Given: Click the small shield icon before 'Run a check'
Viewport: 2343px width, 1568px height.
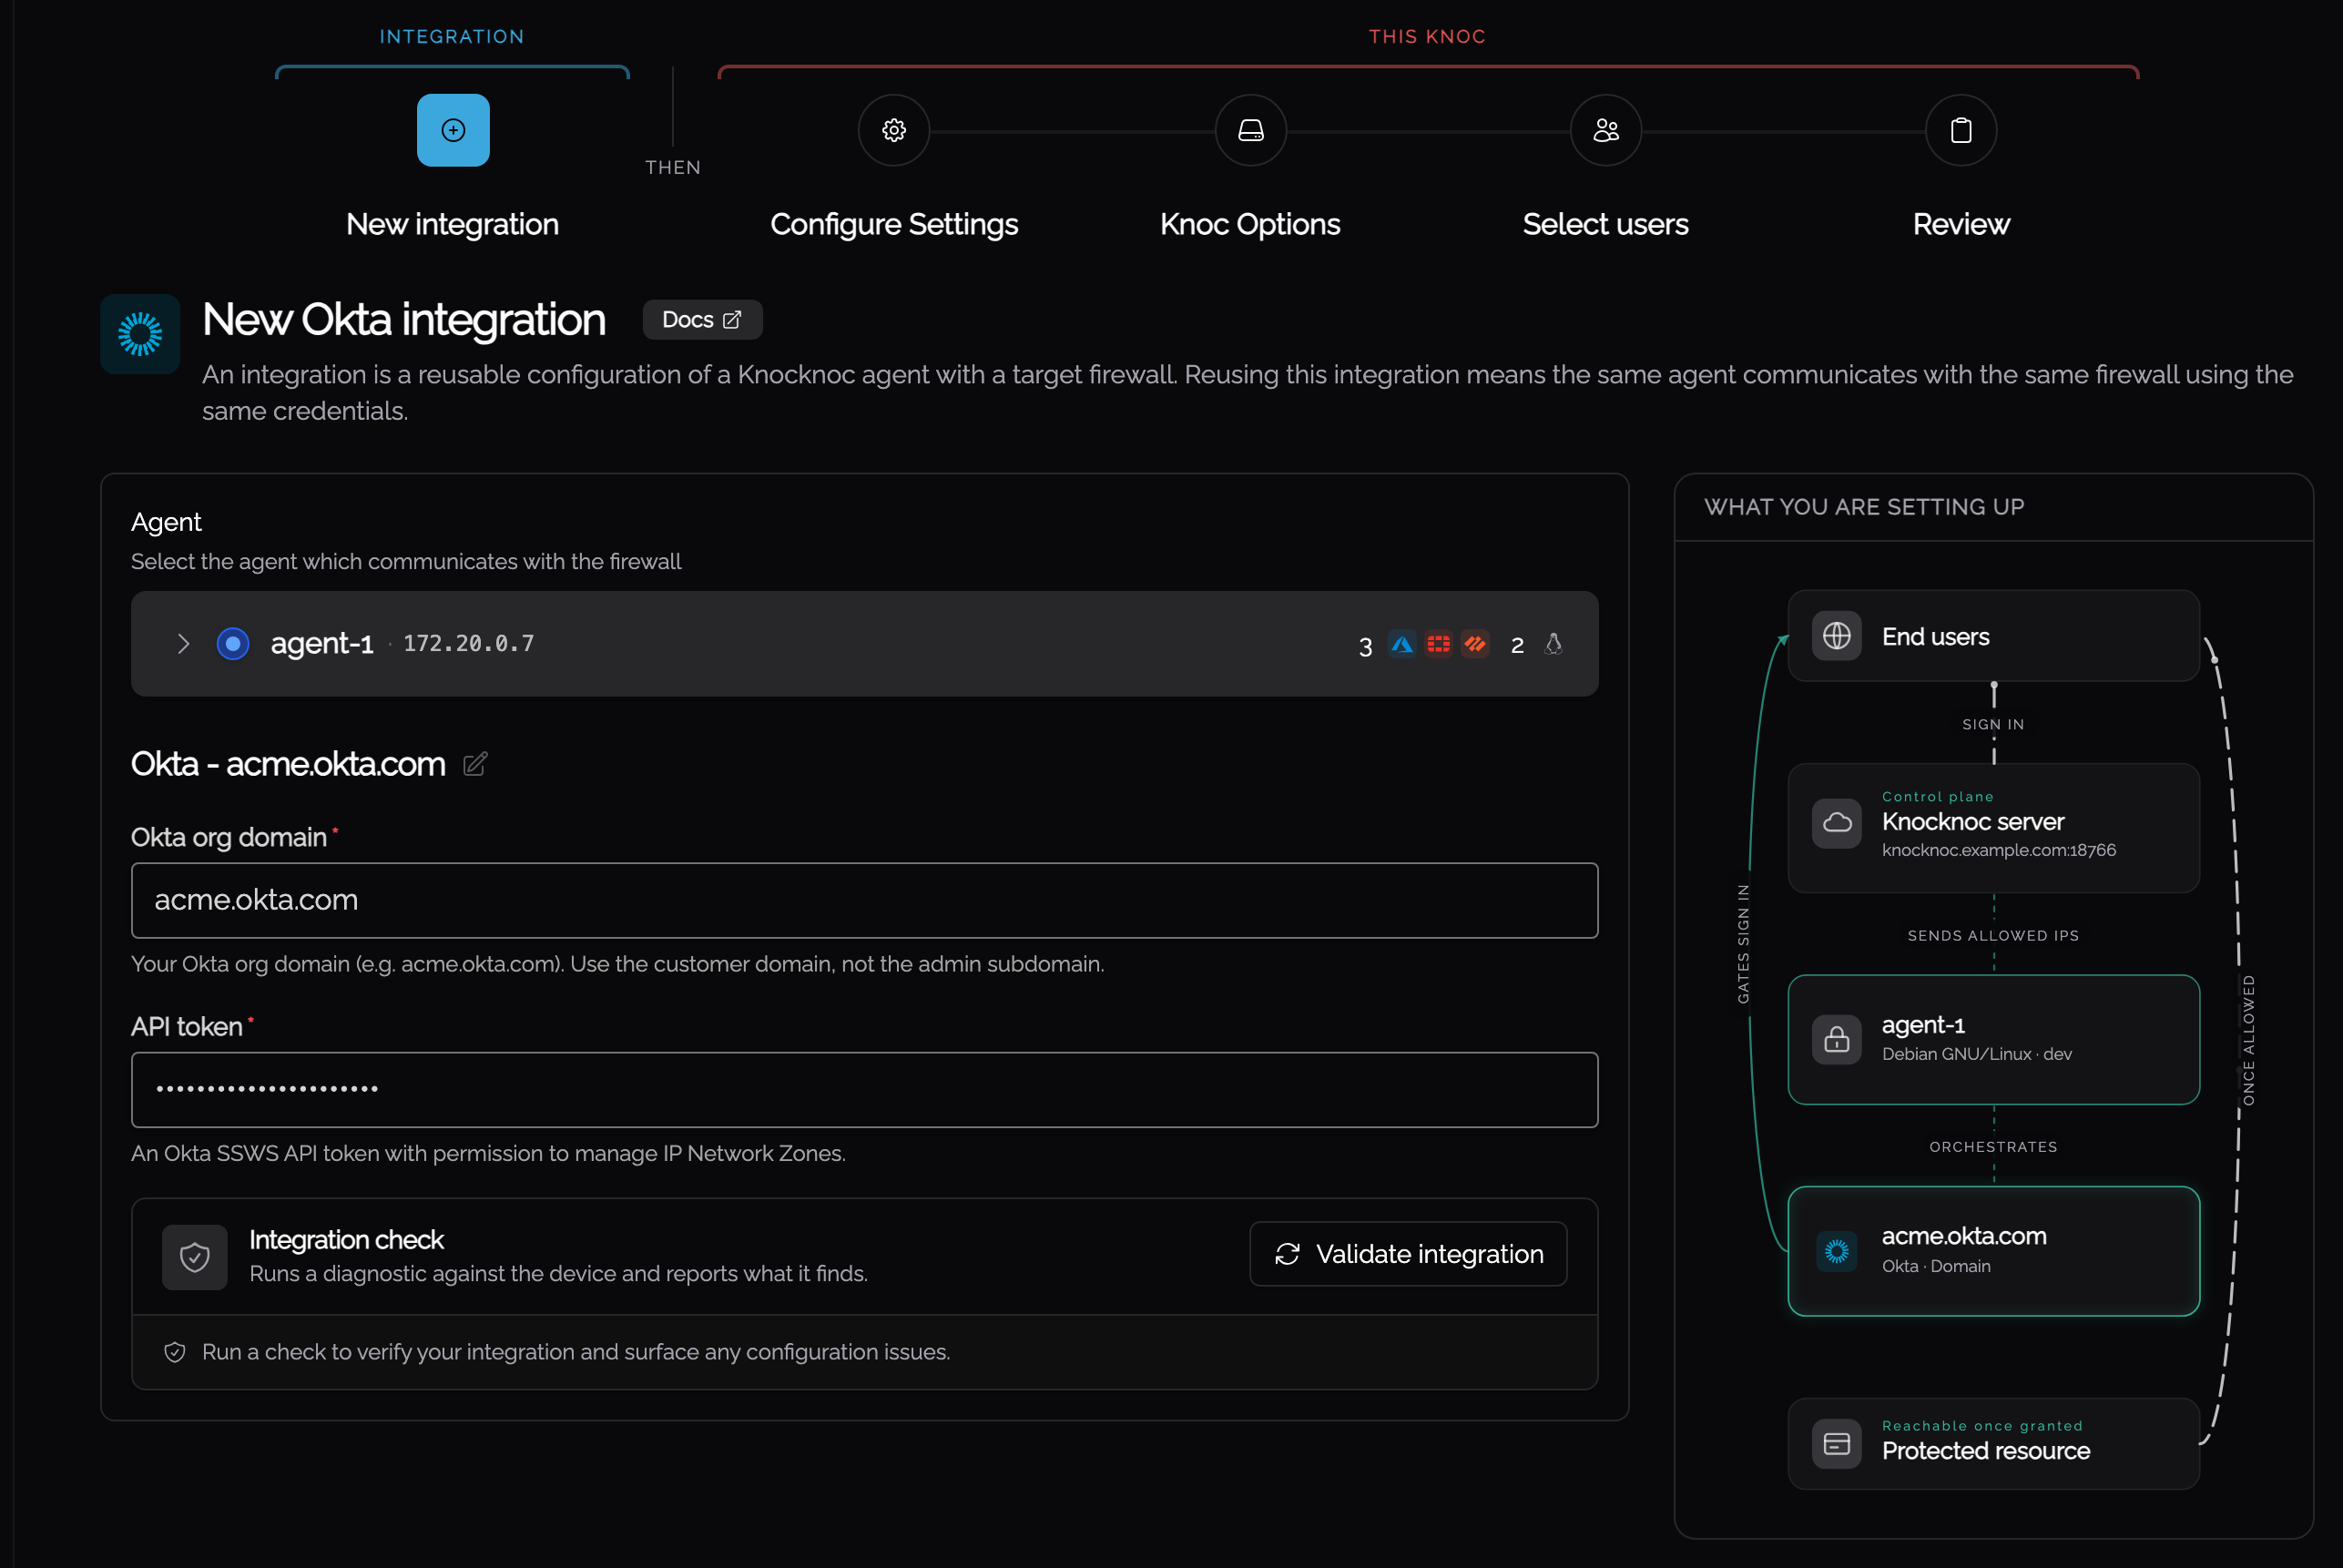Looking at the screenshot, I should 175,1352.
